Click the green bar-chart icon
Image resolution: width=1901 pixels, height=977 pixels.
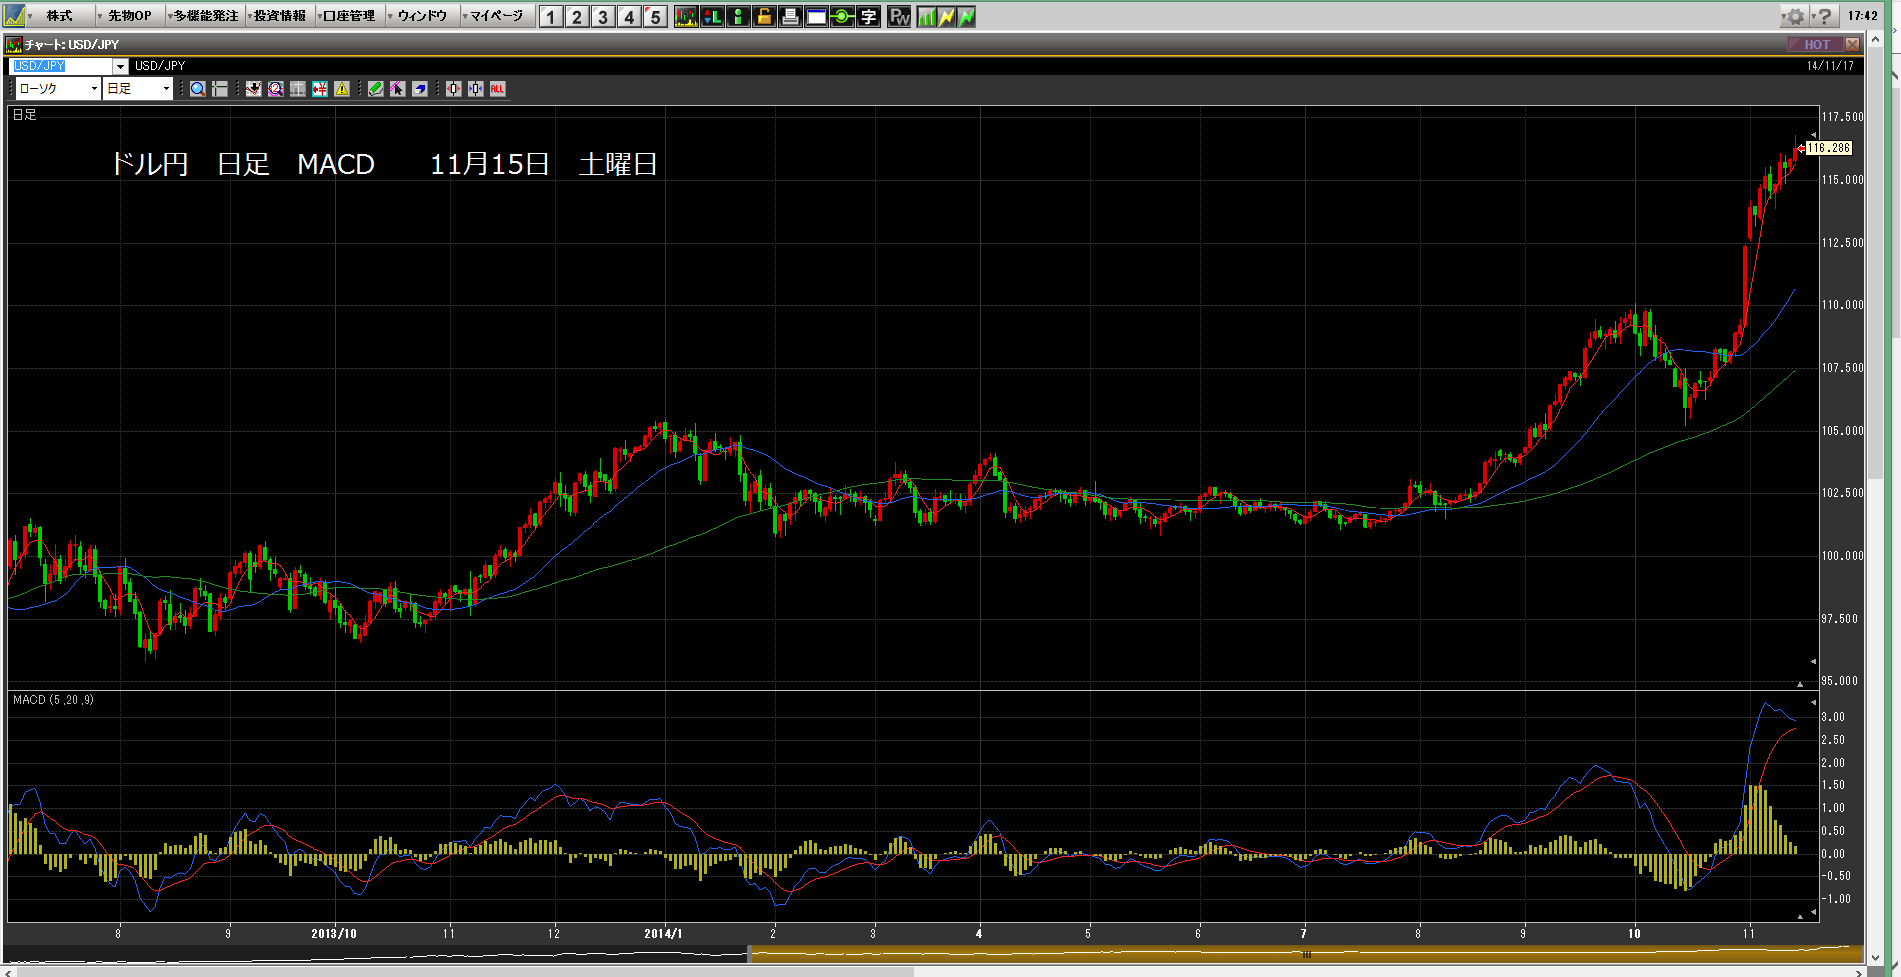pos(926,16)
